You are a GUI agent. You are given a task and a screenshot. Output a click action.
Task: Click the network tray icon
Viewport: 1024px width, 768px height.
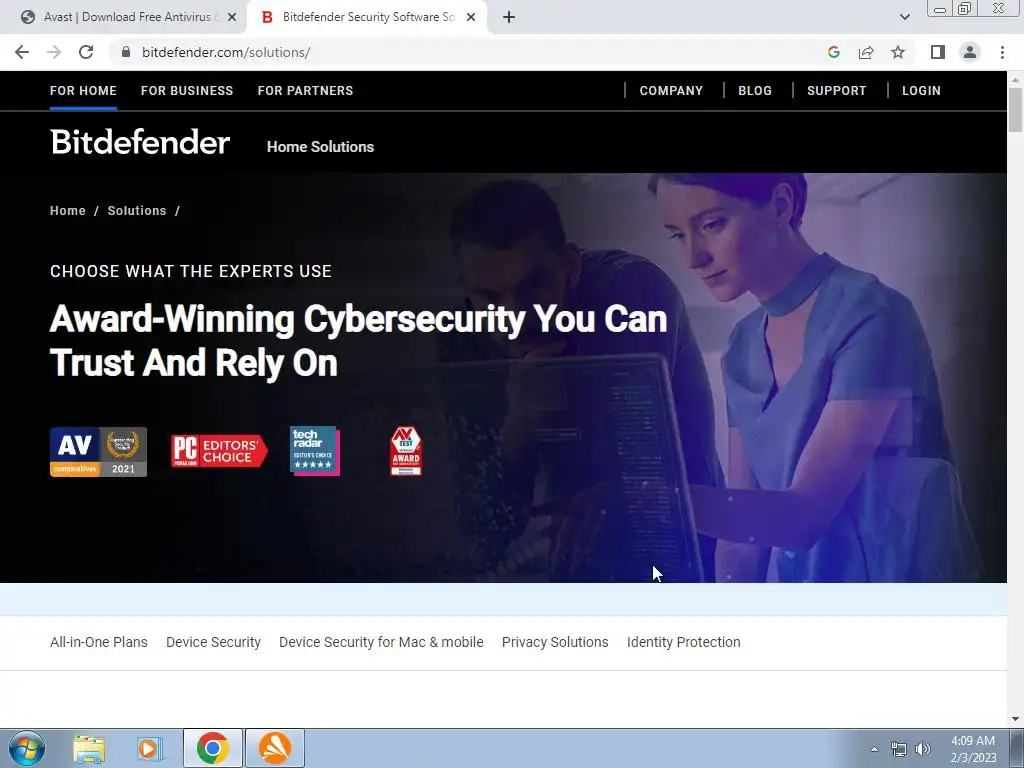coord(899,749)
